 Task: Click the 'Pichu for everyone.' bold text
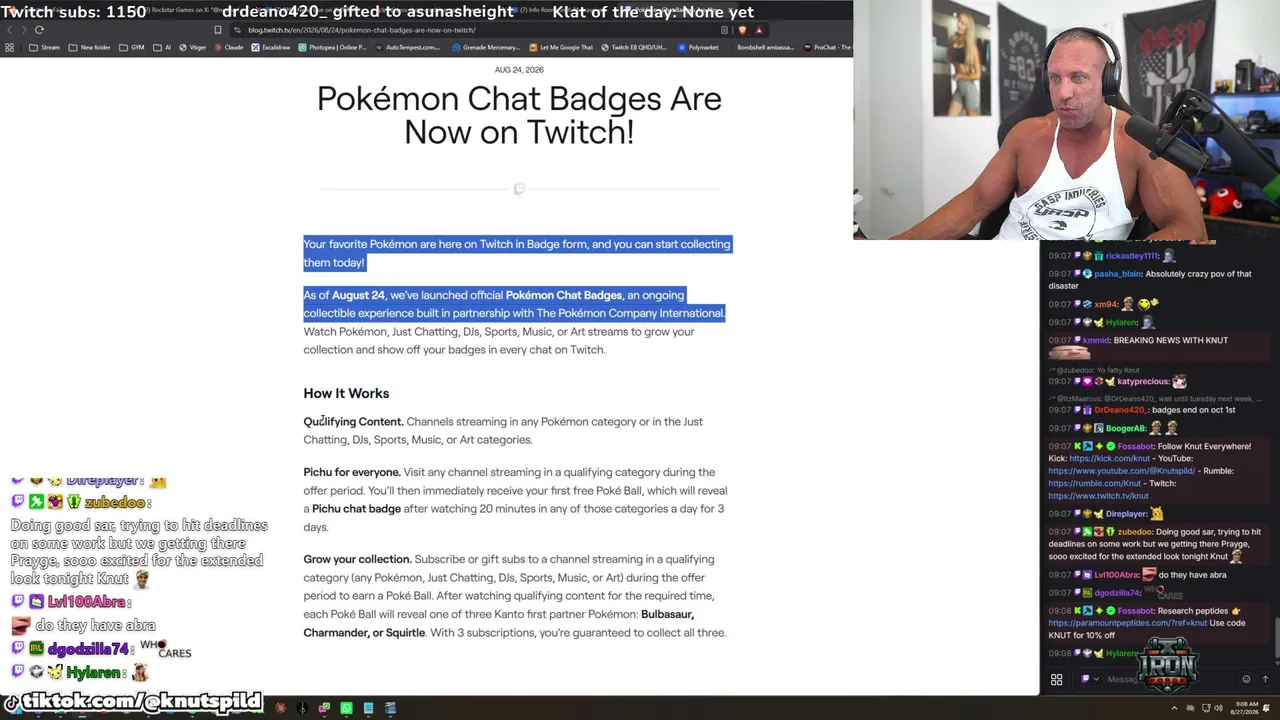pos(352,472)
